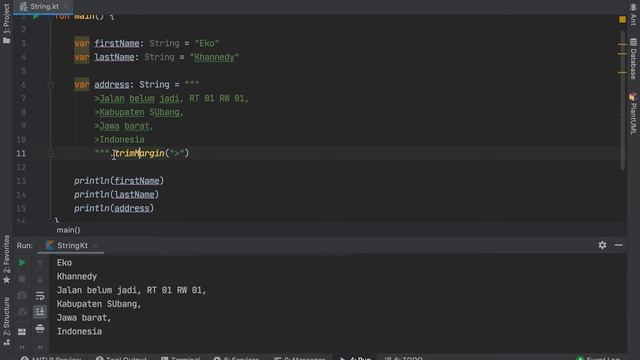
Task: Open the Project tool window
Action: pos(6,24)
